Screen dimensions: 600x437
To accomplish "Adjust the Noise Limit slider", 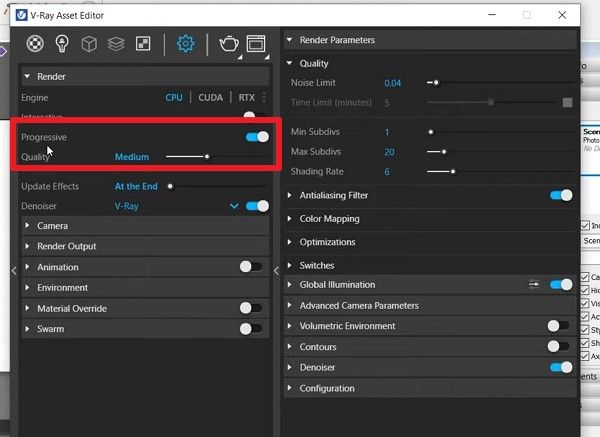I will [436, 82].
